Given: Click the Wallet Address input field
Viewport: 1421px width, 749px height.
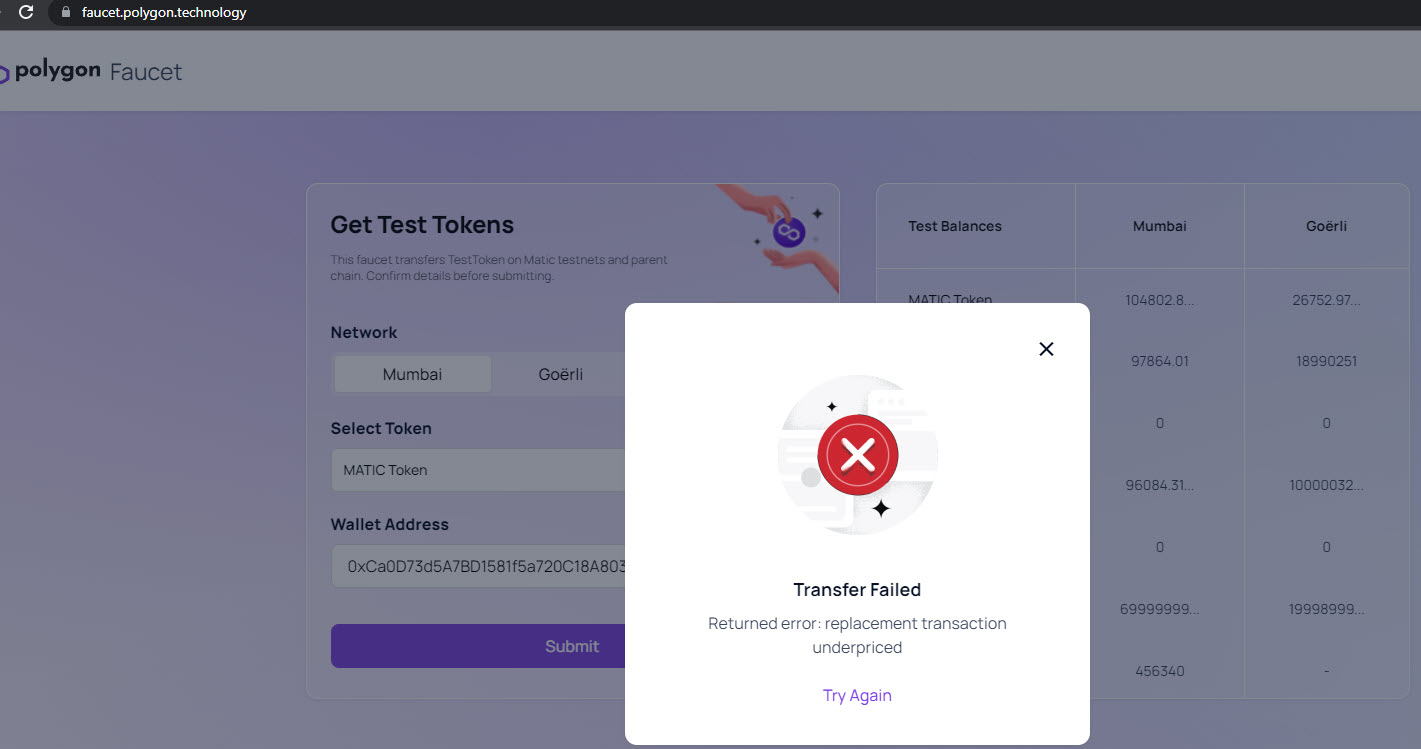Looking at the screenshot, I should click(480, 566).
